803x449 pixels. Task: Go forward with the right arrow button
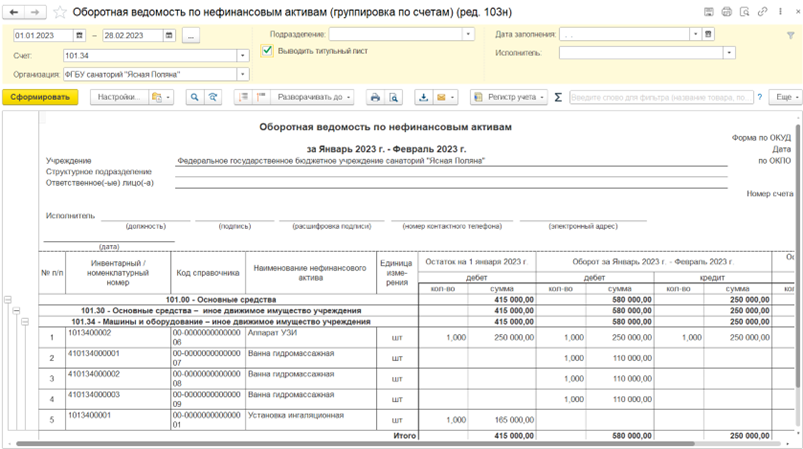35,12
